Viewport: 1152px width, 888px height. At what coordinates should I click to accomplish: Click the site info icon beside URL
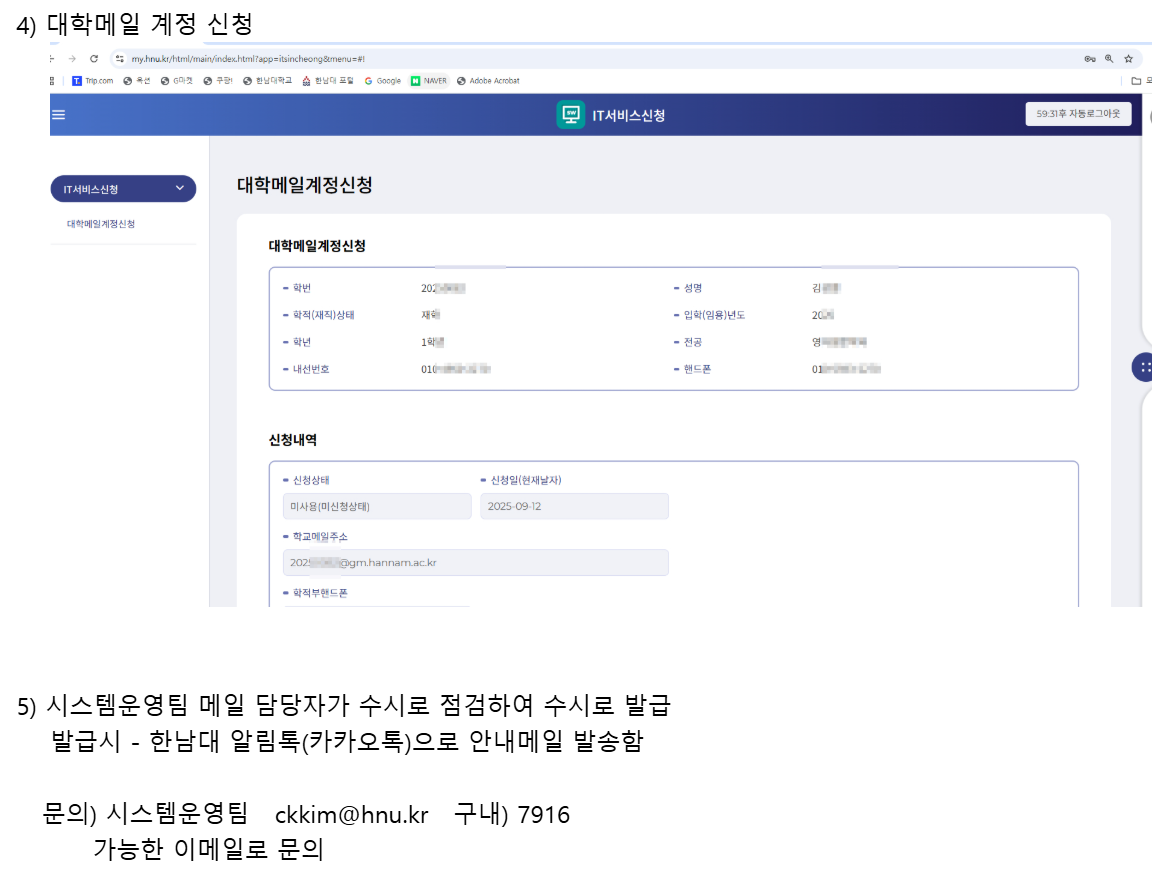[x=120, y=59]
